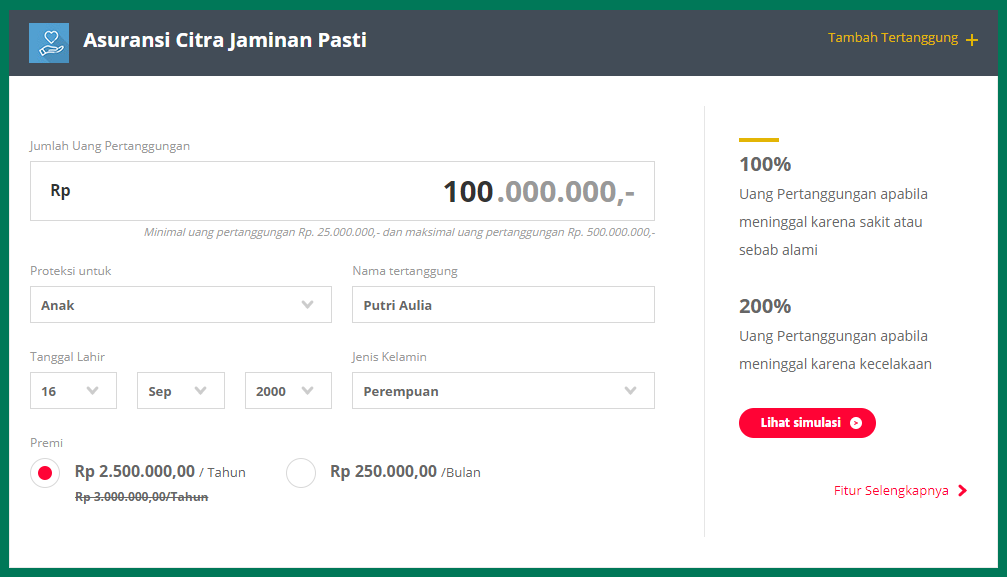Click the Asuransi Citra Jaminan Pasti title

click(225, 40)
